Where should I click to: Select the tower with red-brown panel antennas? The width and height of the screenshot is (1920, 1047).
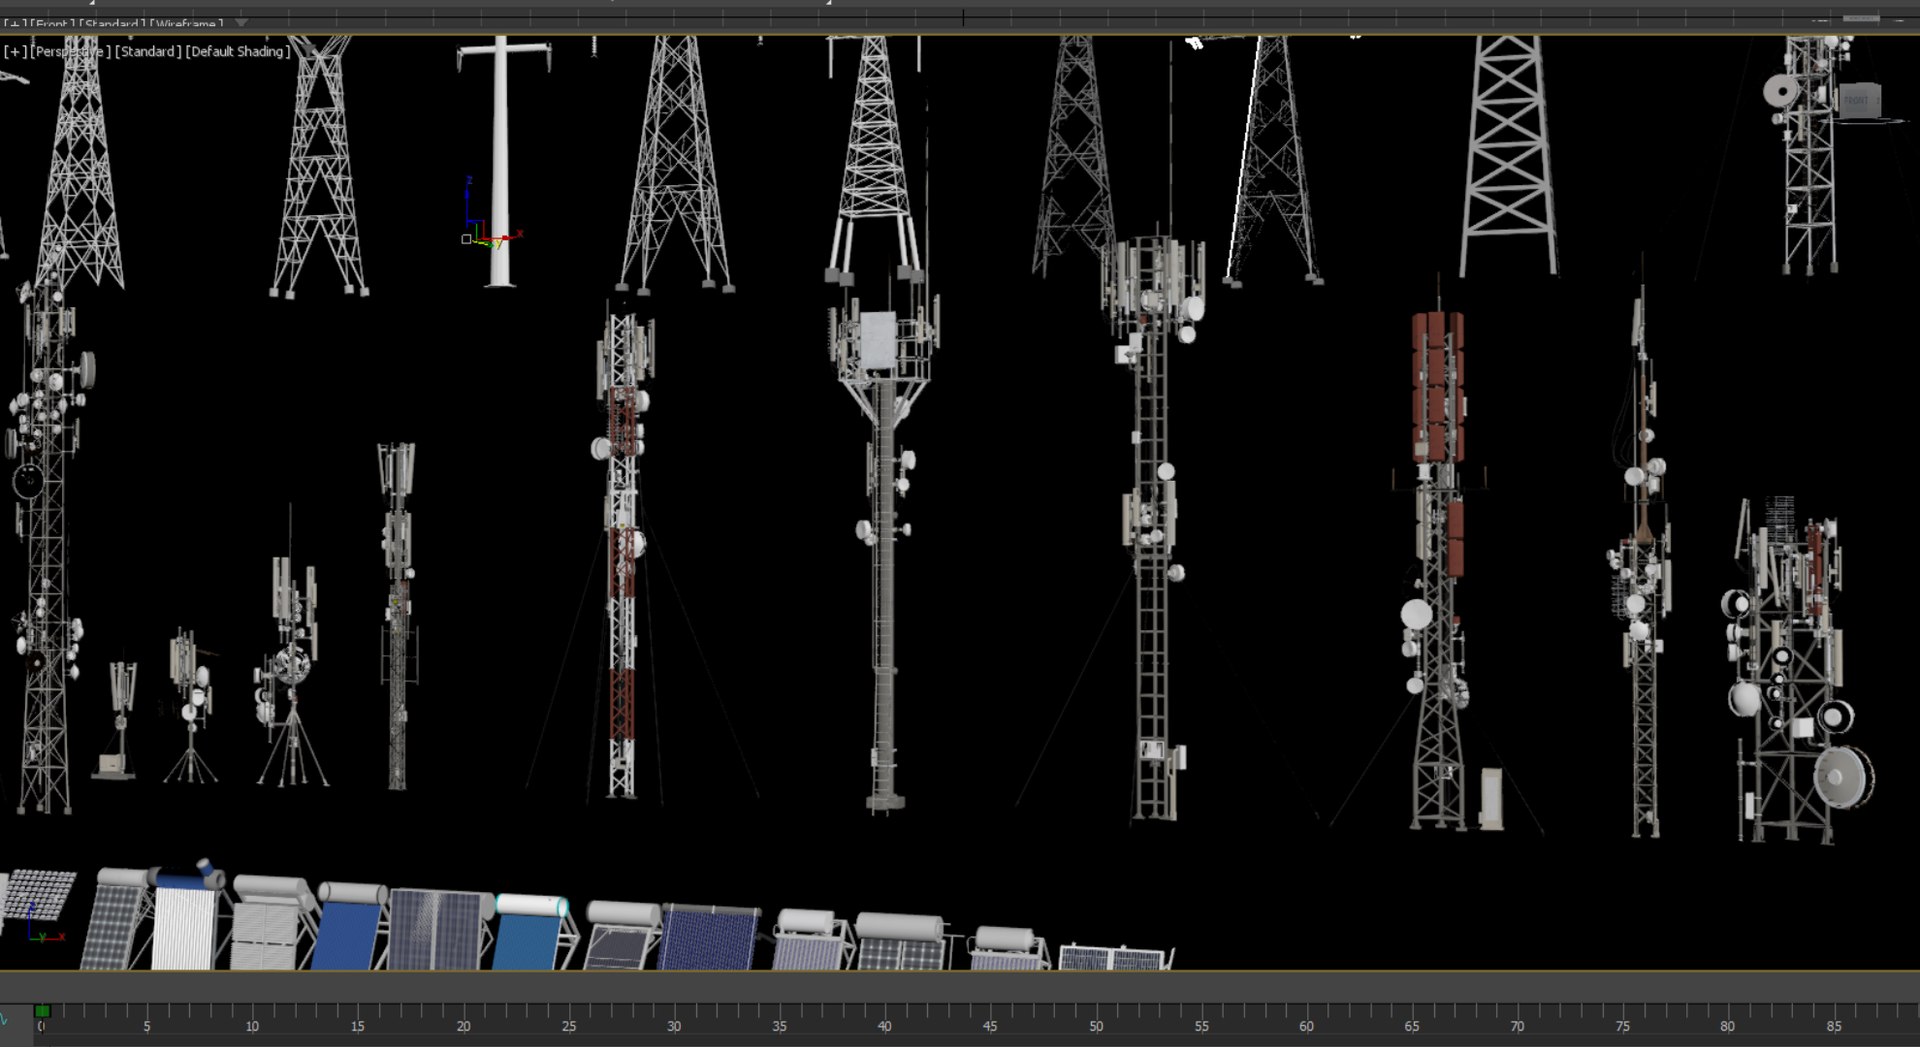[x=1438, y=570]
